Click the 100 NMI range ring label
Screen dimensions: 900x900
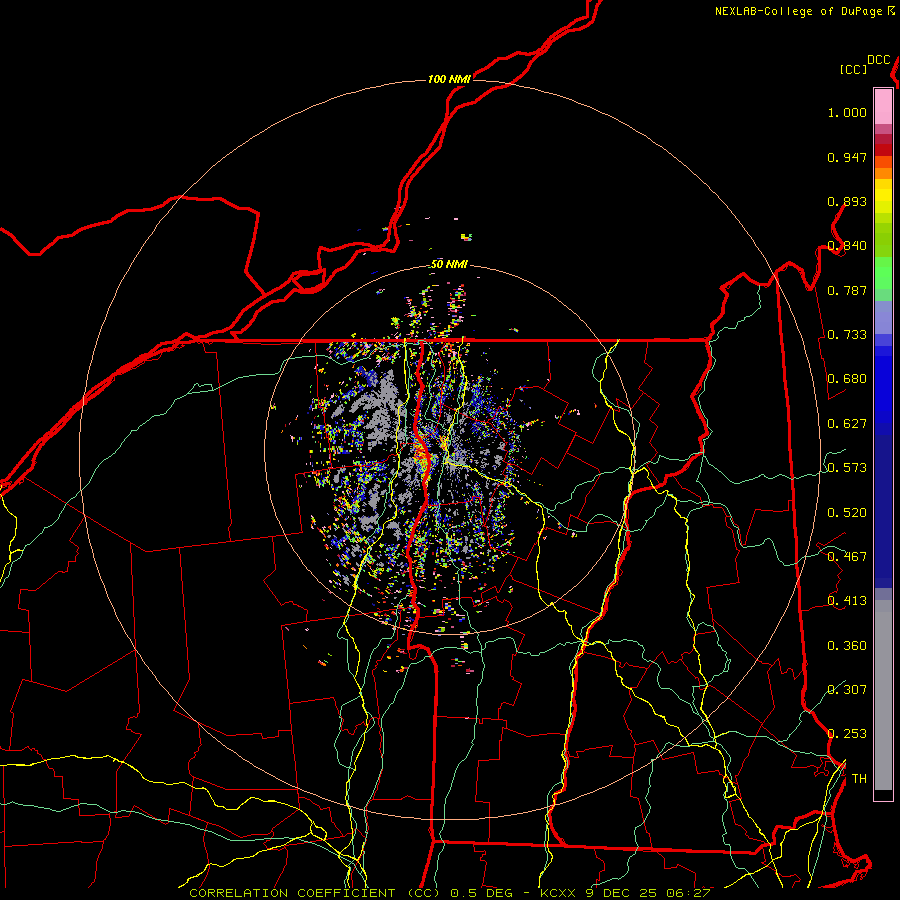click(449, 79)
